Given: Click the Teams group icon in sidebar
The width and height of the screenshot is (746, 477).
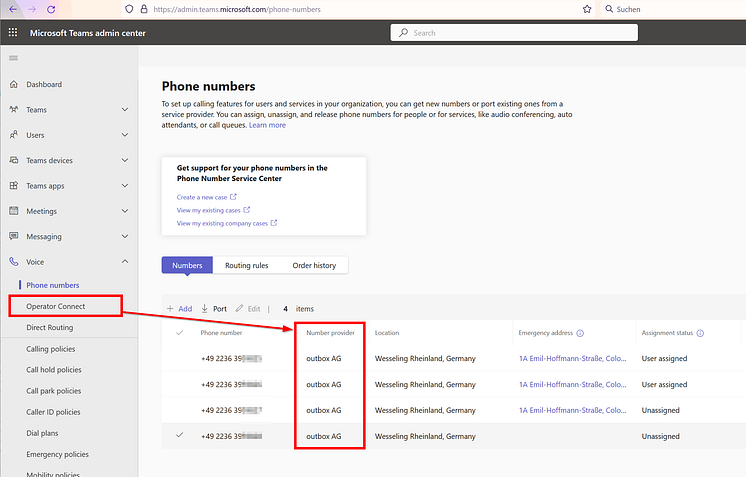Looking at the screenshot, I should tap(14, 109).
